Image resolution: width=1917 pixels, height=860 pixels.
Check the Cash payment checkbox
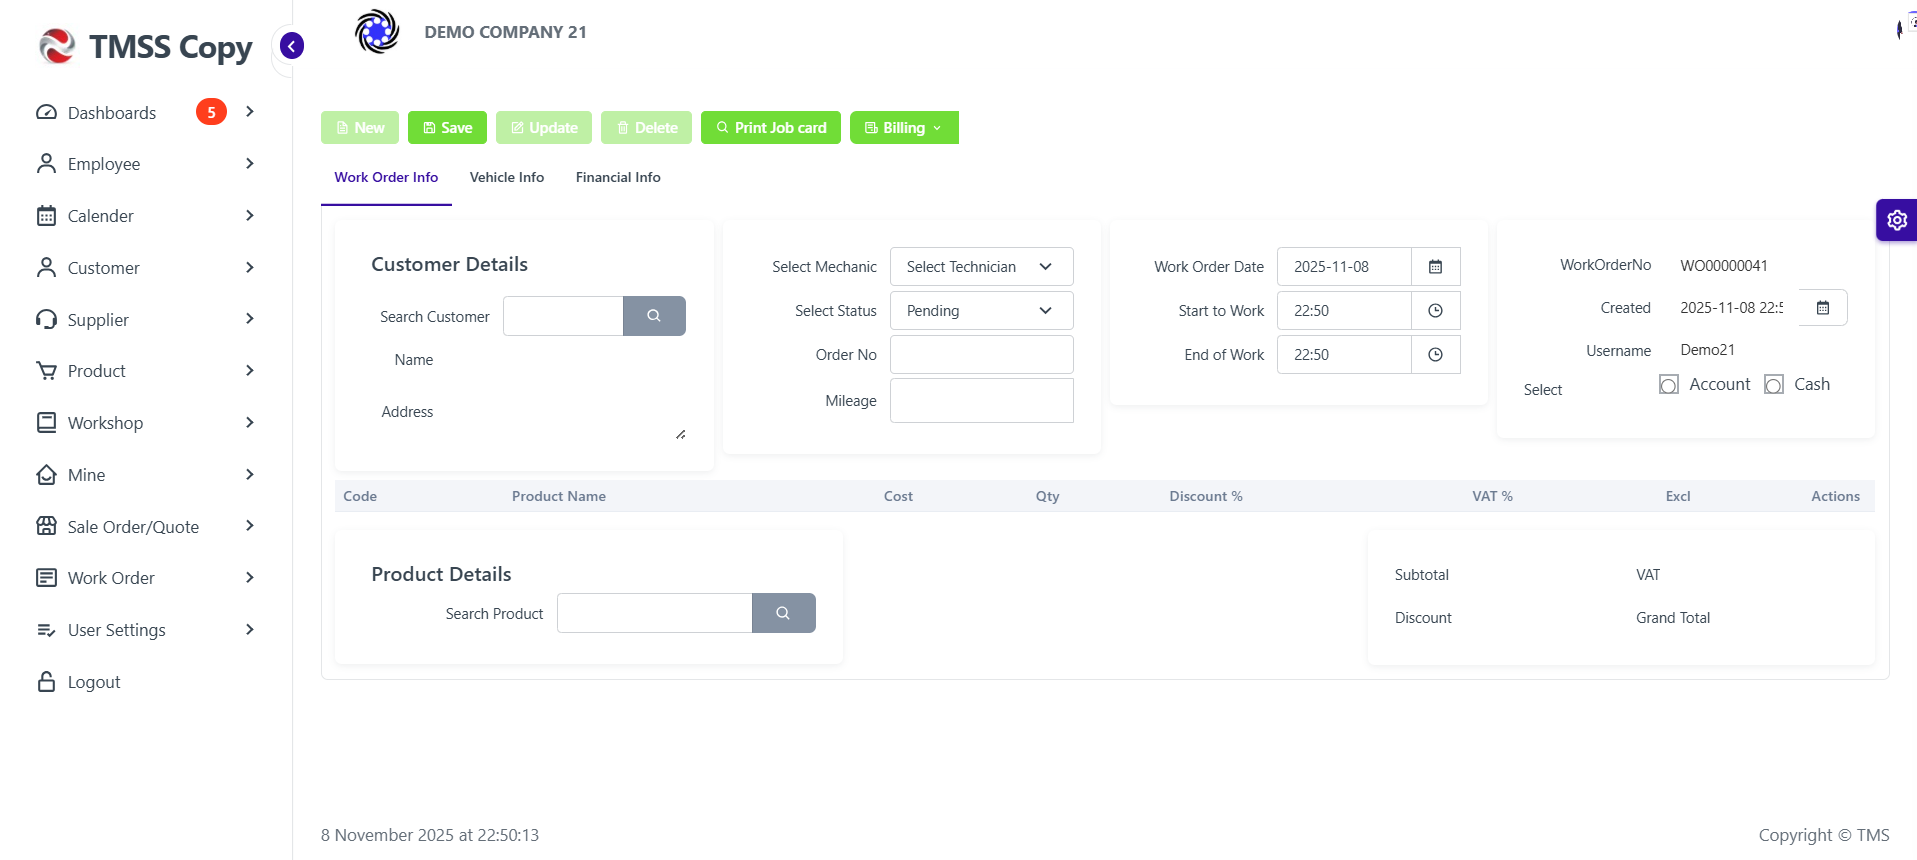1774,384
